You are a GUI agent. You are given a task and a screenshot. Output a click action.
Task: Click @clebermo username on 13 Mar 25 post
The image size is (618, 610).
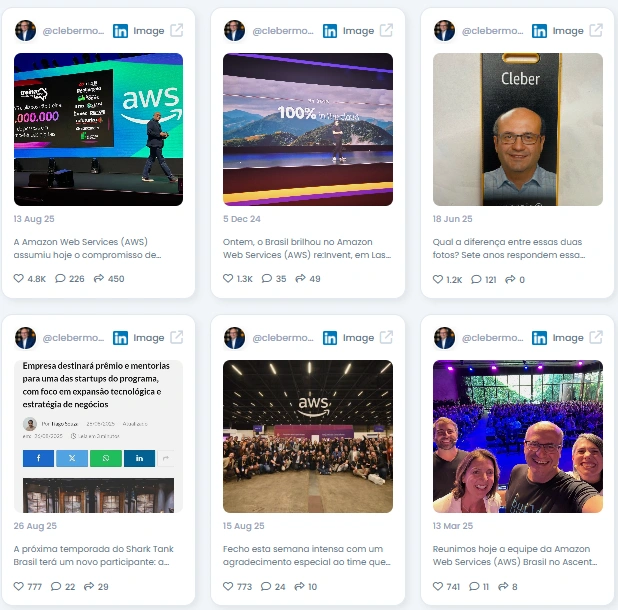[x=492, y=338]
